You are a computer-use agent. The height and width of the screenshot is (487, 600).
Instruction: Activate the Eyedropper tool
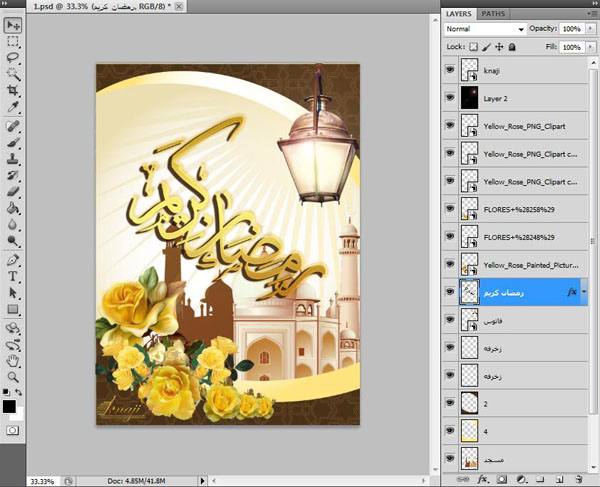(x=14, y=107)
